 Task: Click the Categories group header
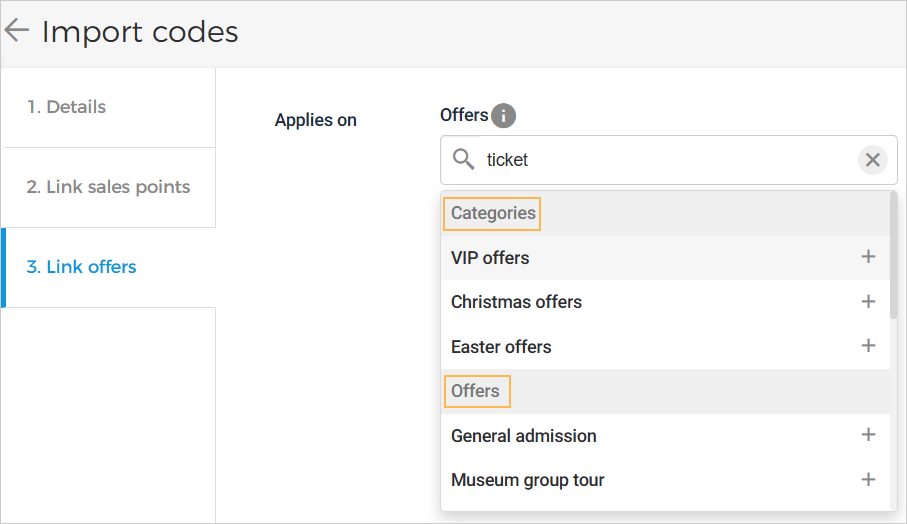493,213
